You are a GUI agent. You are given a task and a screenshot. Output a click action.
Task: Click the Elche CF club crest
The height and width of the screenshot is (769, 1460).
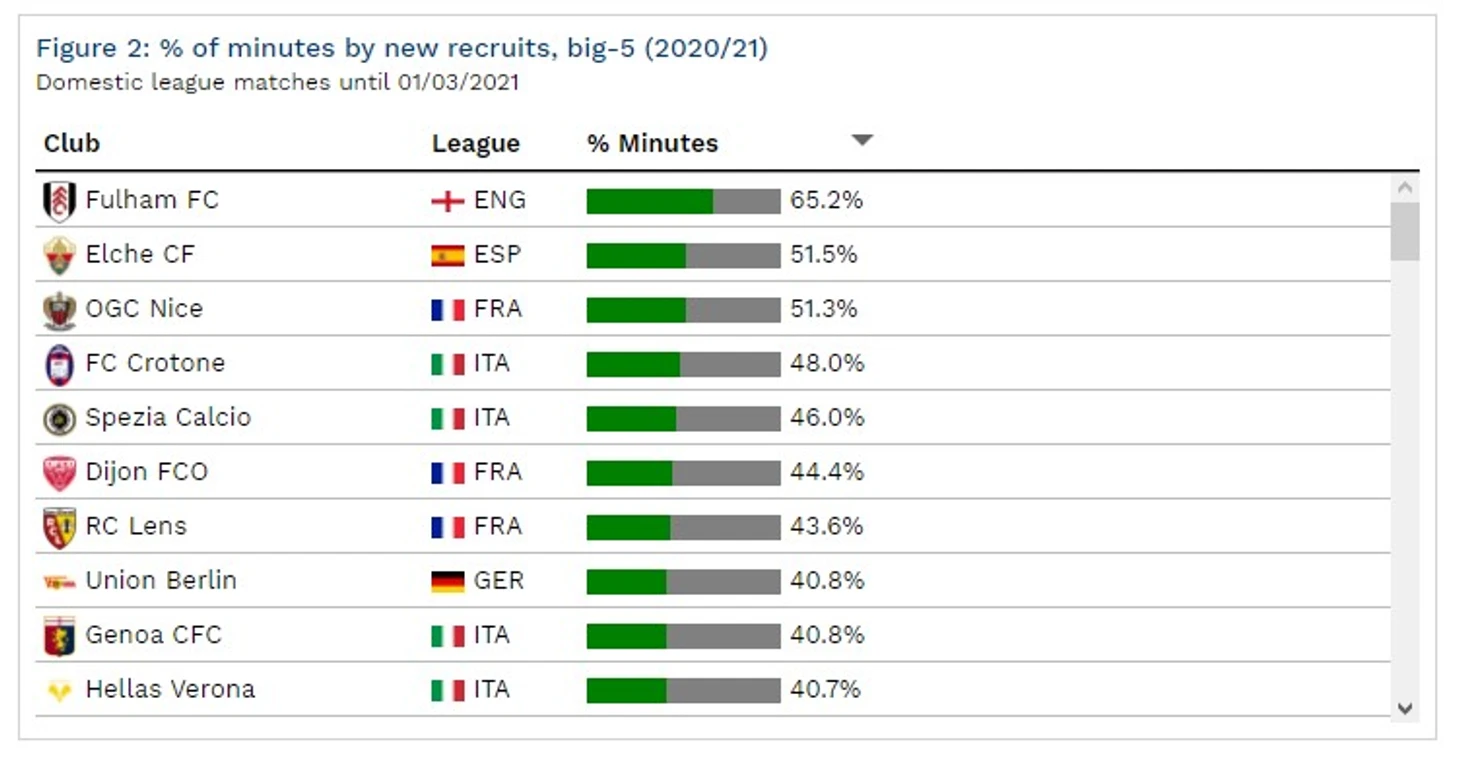pyautogui.click(x=59, y=255)
